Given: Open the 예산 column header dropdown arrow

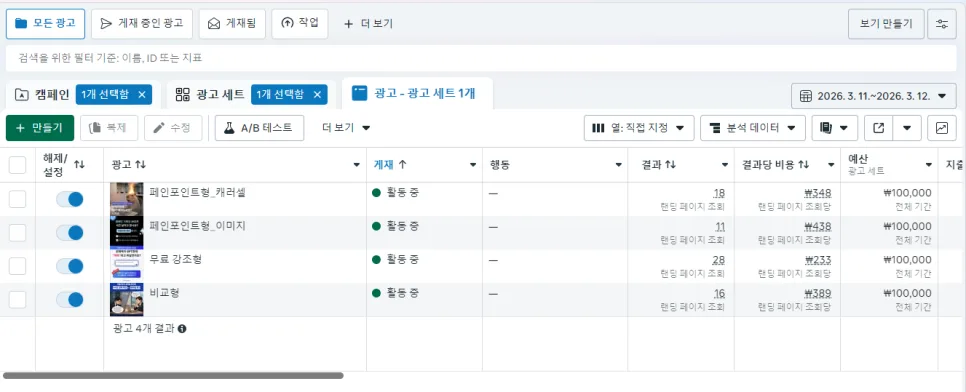Looking at the screenshot, I should (x=928, y=165).
